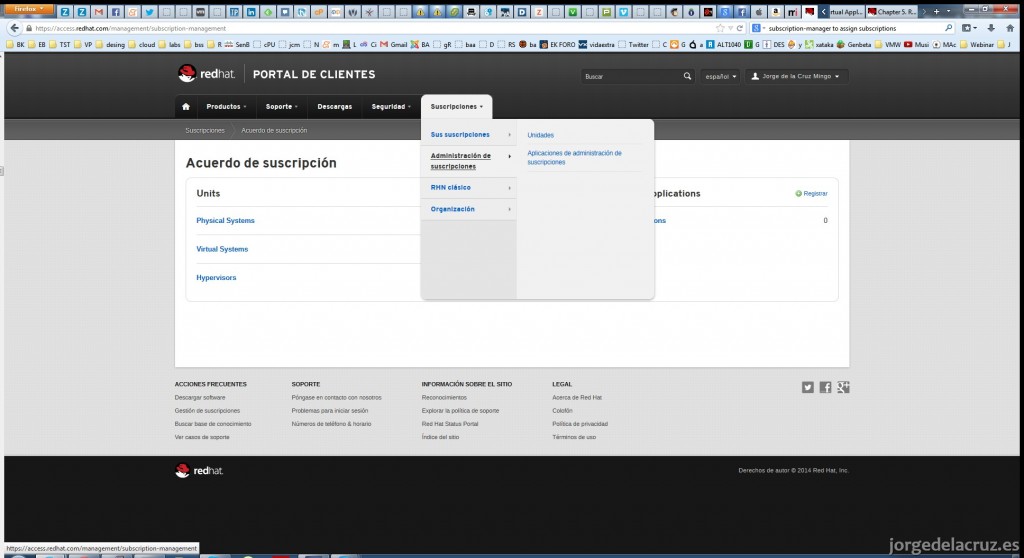Select Administración de suscripciones menu item

tap(469, 161)
